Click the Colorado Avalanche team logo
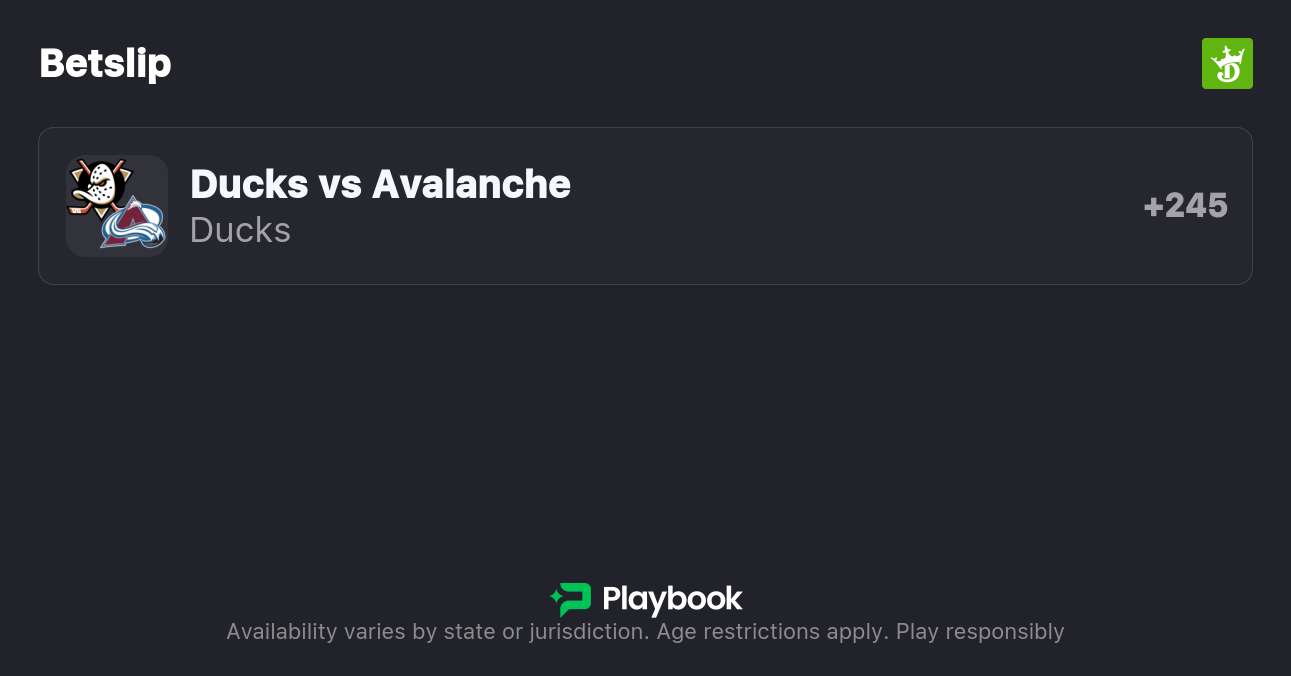 point(133,223)
